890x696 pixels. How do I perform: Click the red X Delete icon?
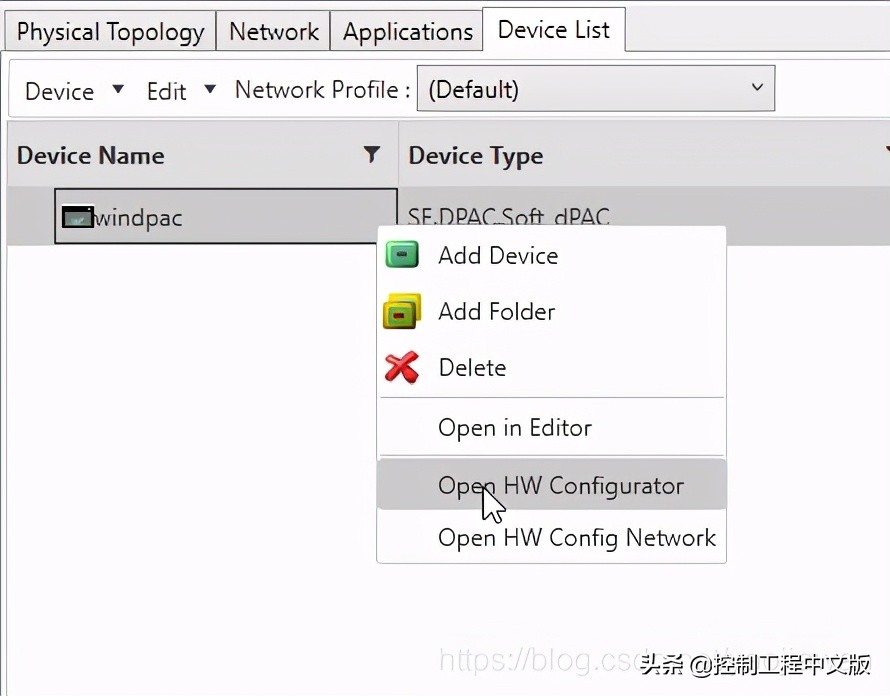(x=402, y=368)
